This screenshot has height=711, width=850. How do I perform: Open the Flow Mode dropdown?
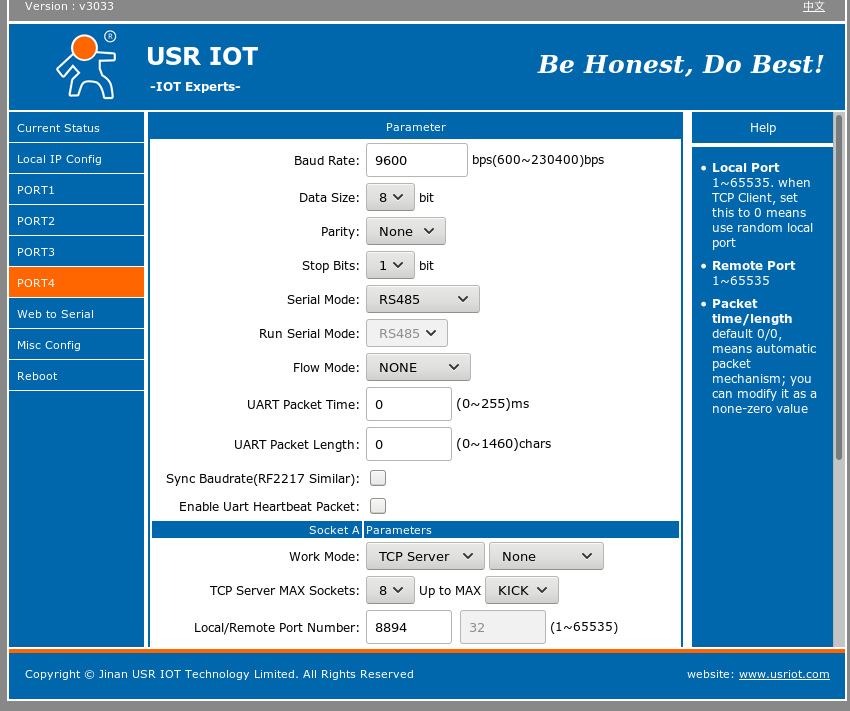click(x=418, y=367)
